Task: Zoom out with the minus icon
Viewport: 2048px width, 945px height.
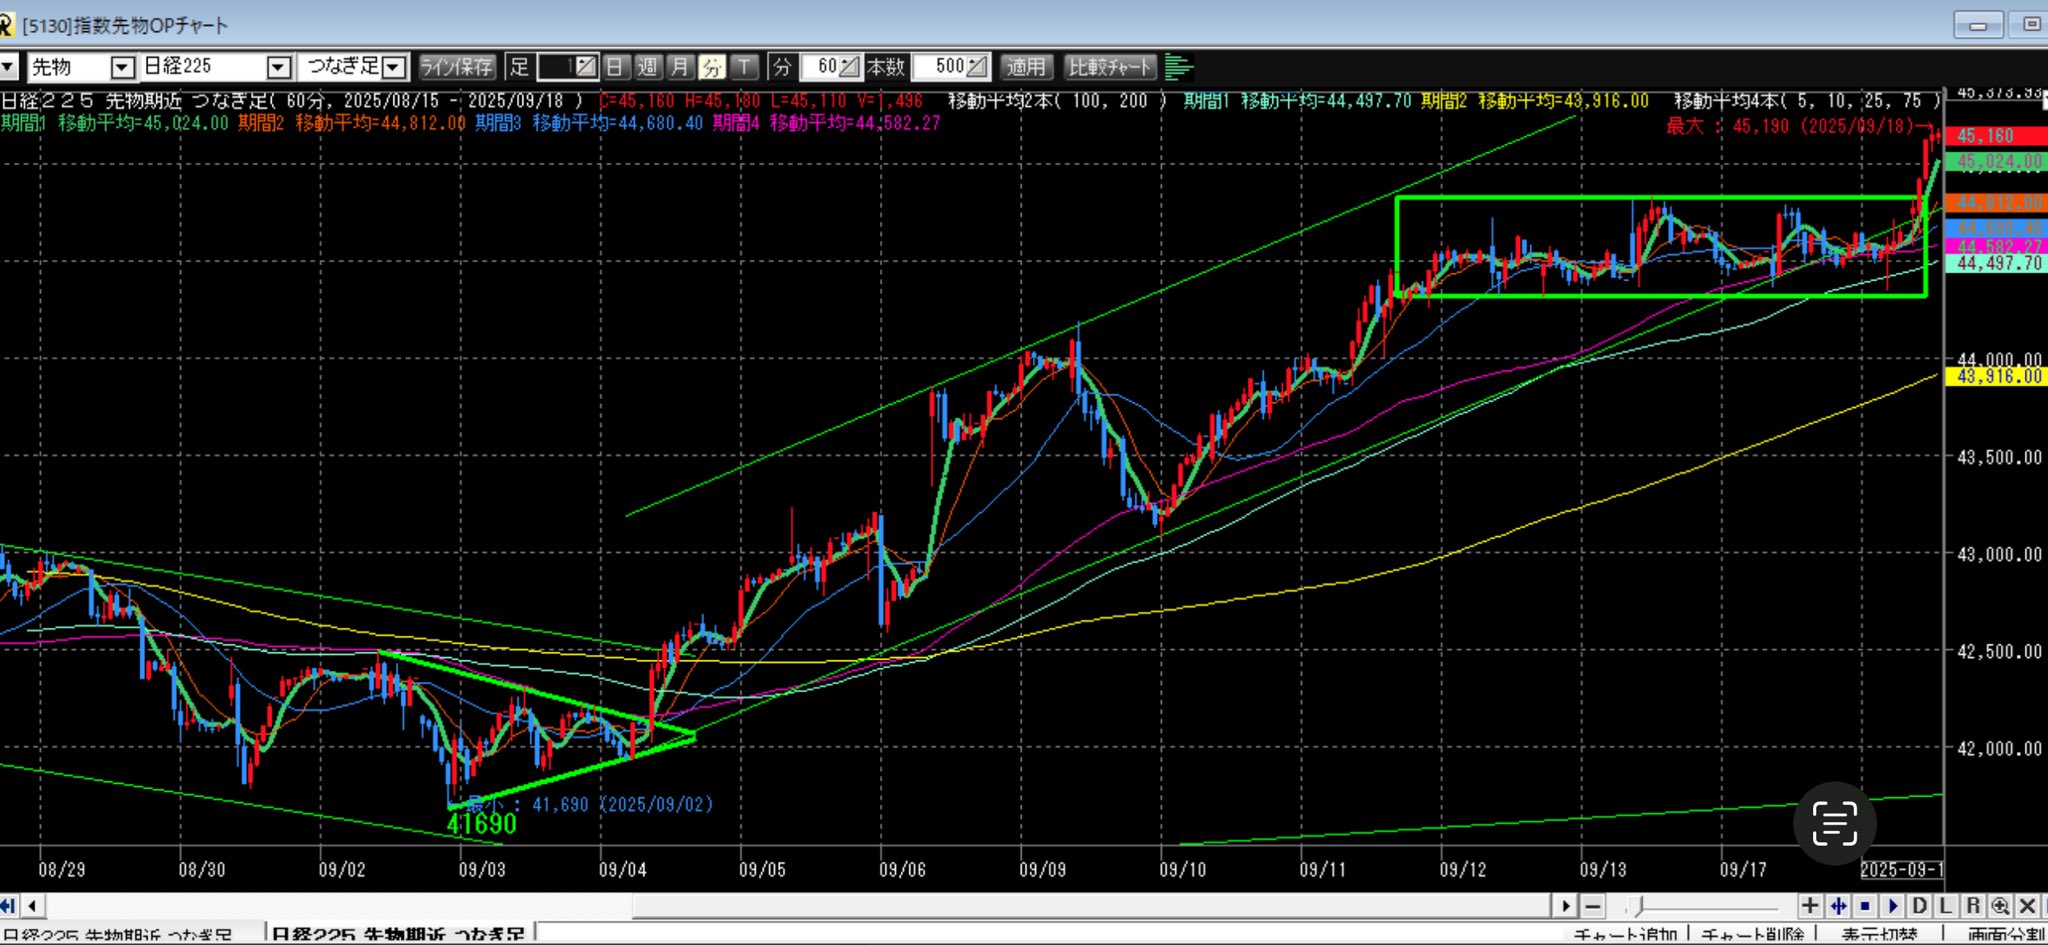Action: point(1594,906)
